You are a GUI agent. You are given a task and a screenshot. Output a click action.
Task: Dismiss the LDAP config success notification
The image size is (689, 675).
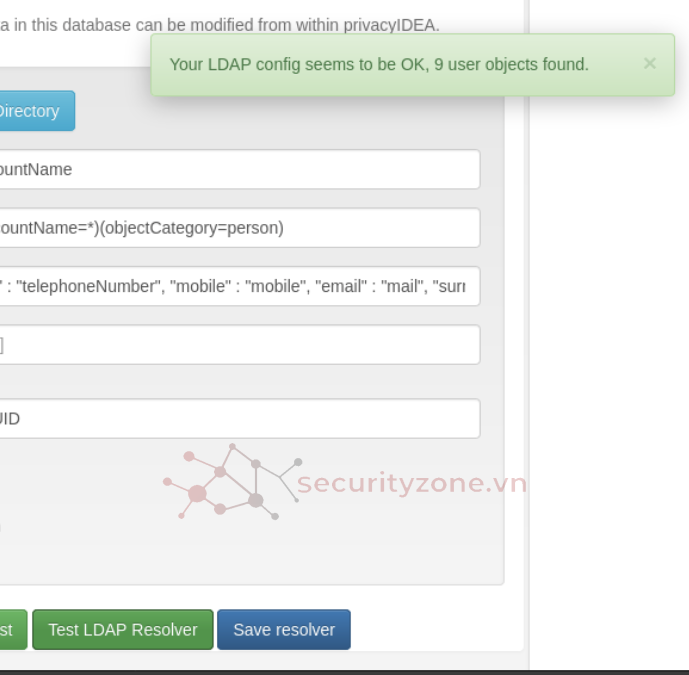click(x=649, y=64)
